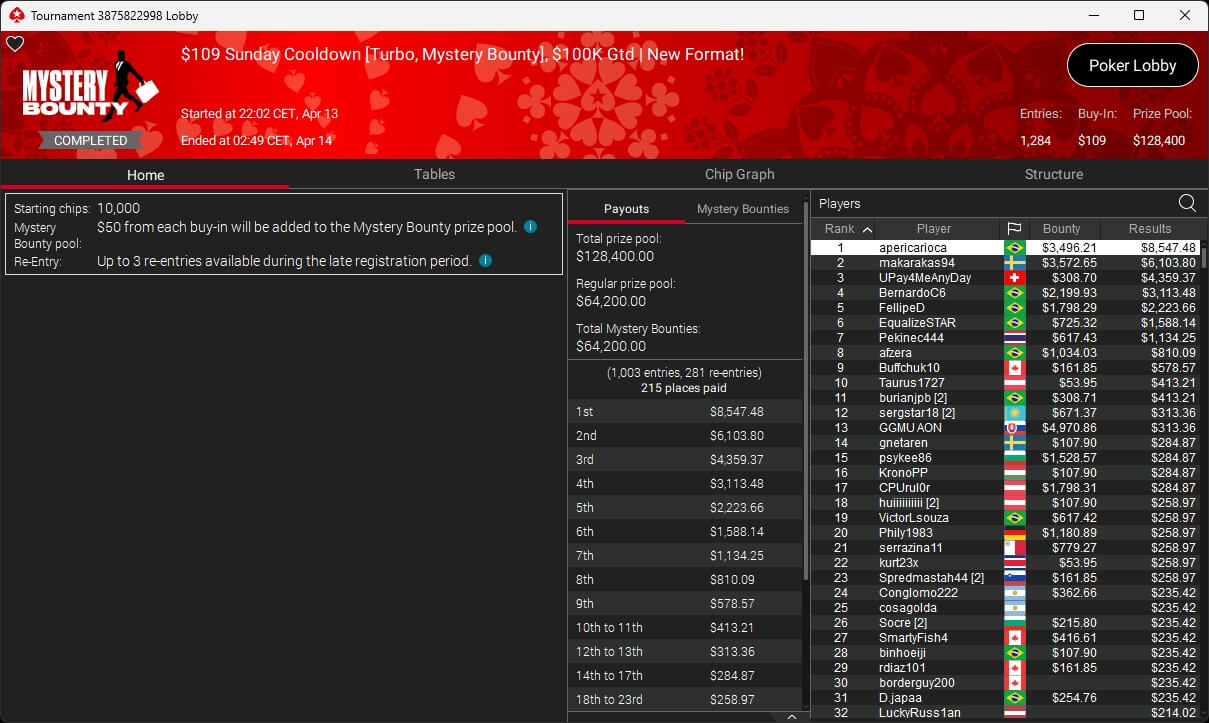Click the 18th to 23rd payout row
The width and height of the screenshot is (1209, 723).
click(684, 700)
